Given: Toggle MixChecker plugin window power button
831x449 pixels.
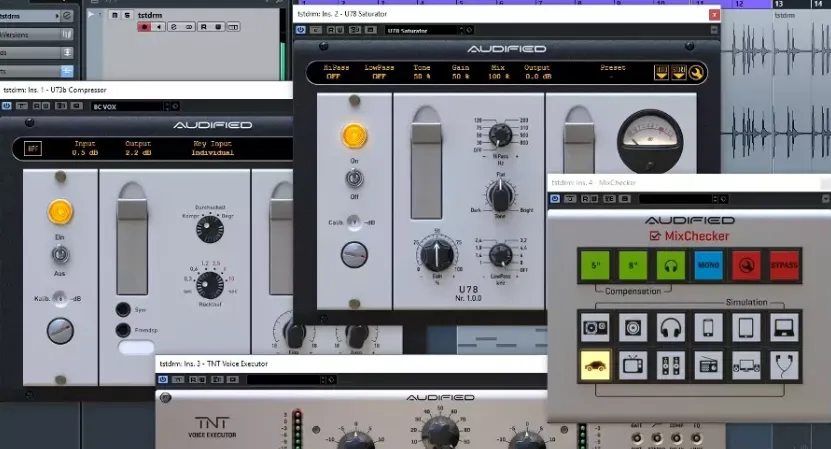Looking at the screenshot, I should (555, 199).
